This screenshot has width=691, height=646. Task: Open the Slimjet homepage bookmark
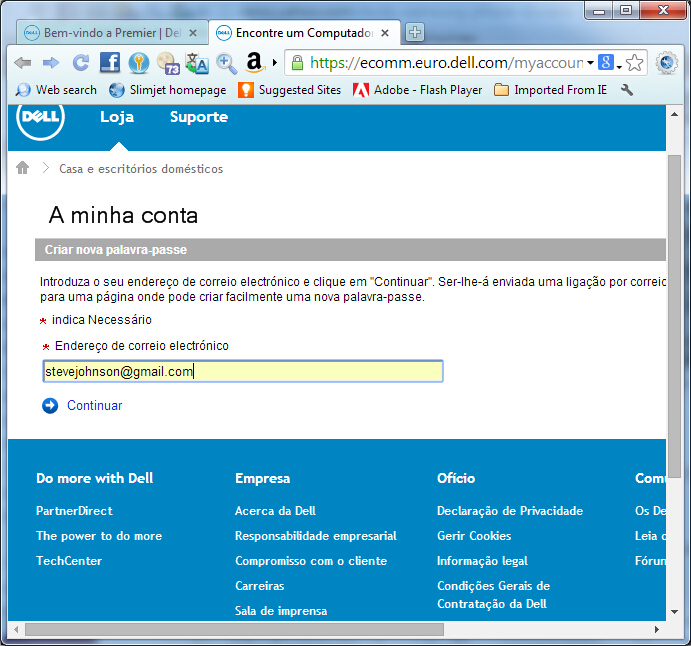pos(167,90)
